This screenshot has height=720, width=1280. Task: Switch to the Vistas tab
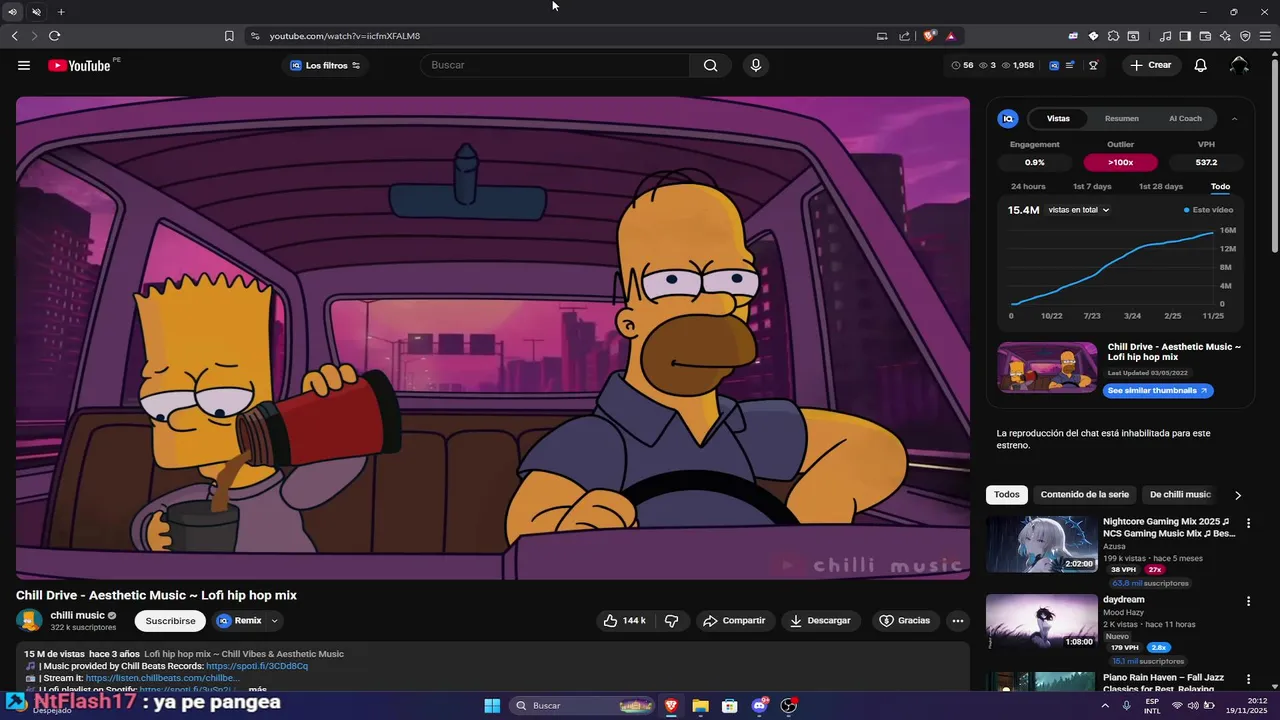[1058, 118]
